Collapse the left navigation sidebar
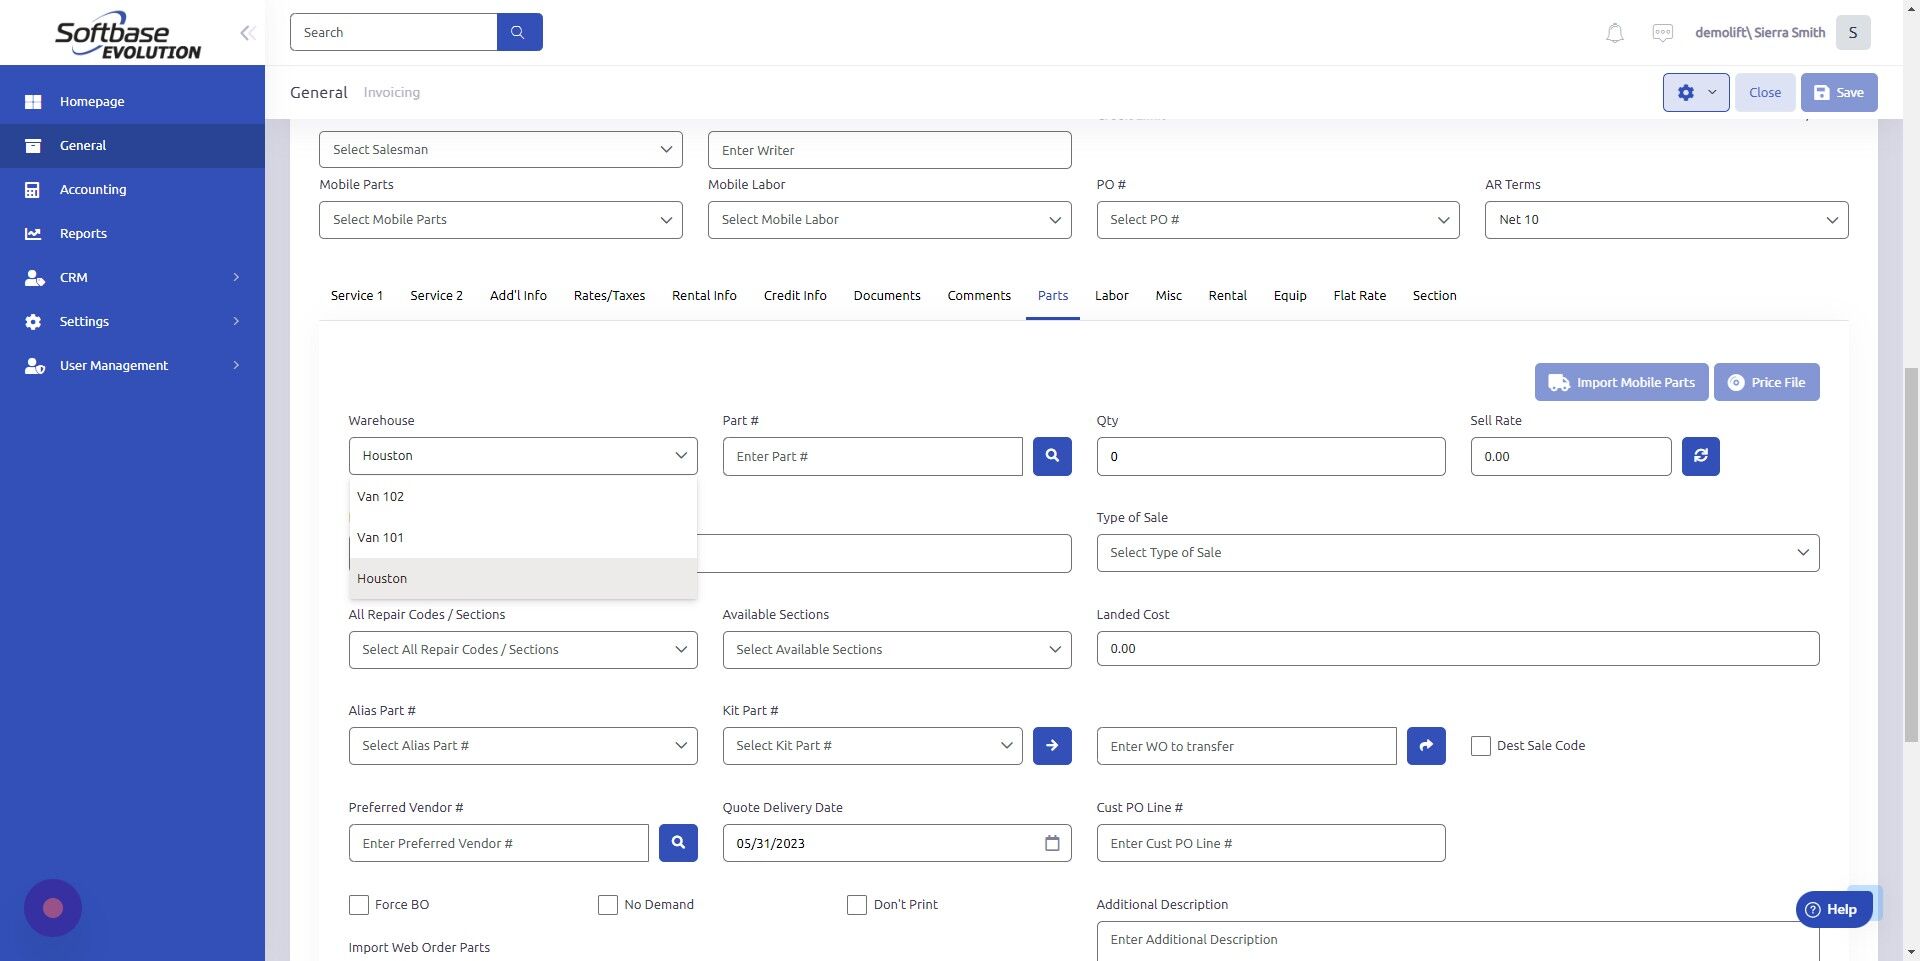The height and width of the screenshot is (961, 1920). point(247,32)
